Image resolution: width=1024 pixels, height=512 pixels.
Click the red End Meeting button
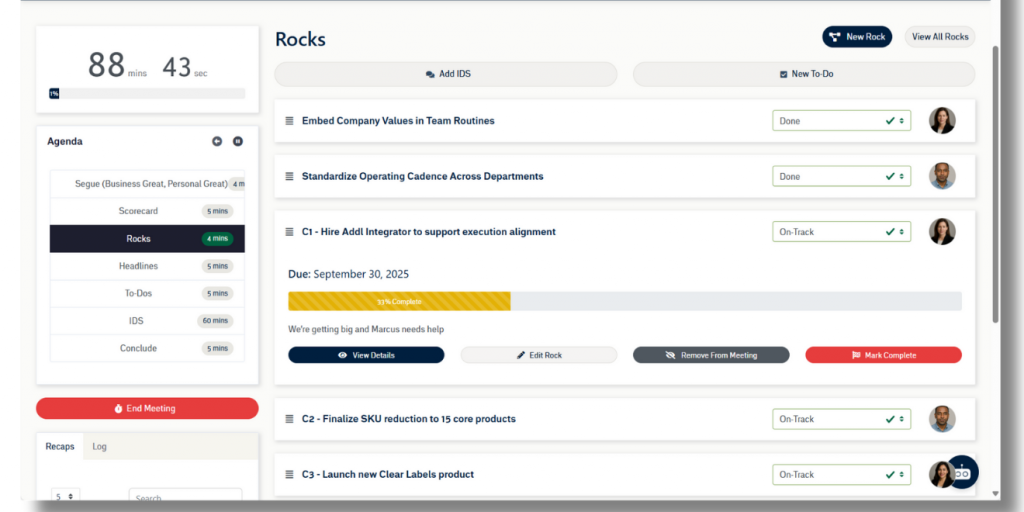(x=147, y=408)
